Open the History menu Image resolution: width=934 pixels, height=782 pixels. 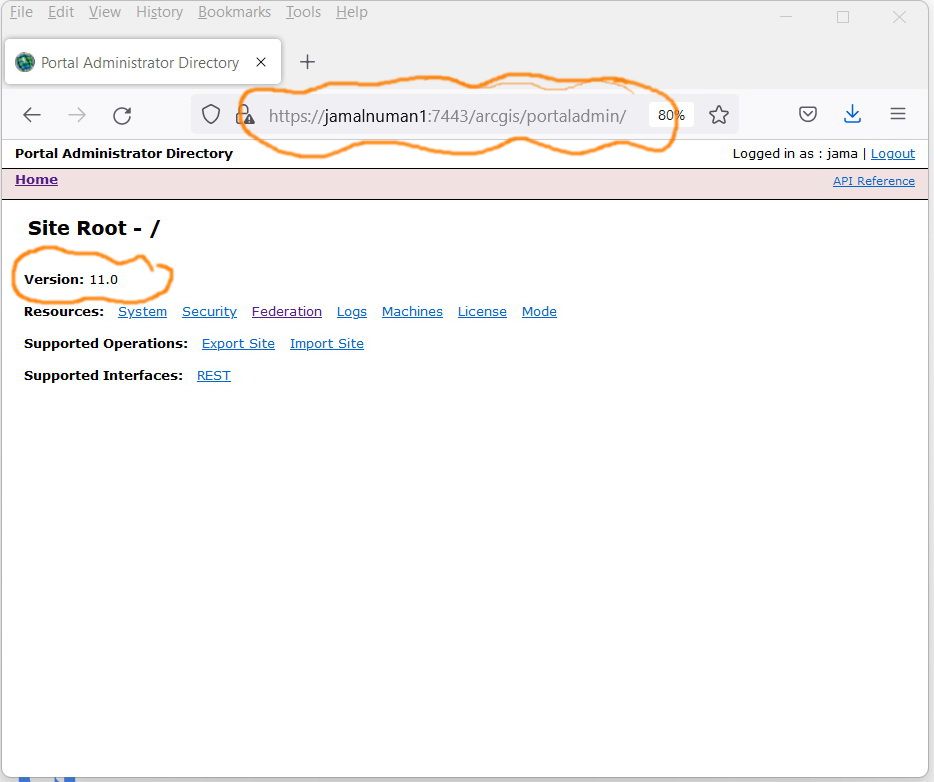click(160, 12)
